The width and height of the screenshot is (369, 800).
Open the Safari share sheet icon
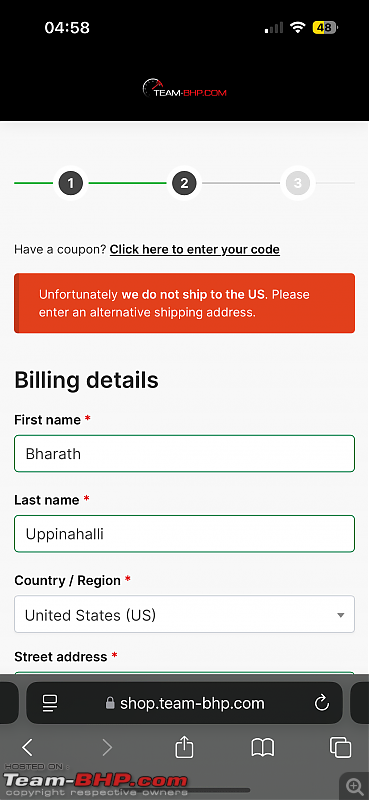coord(184,747)
